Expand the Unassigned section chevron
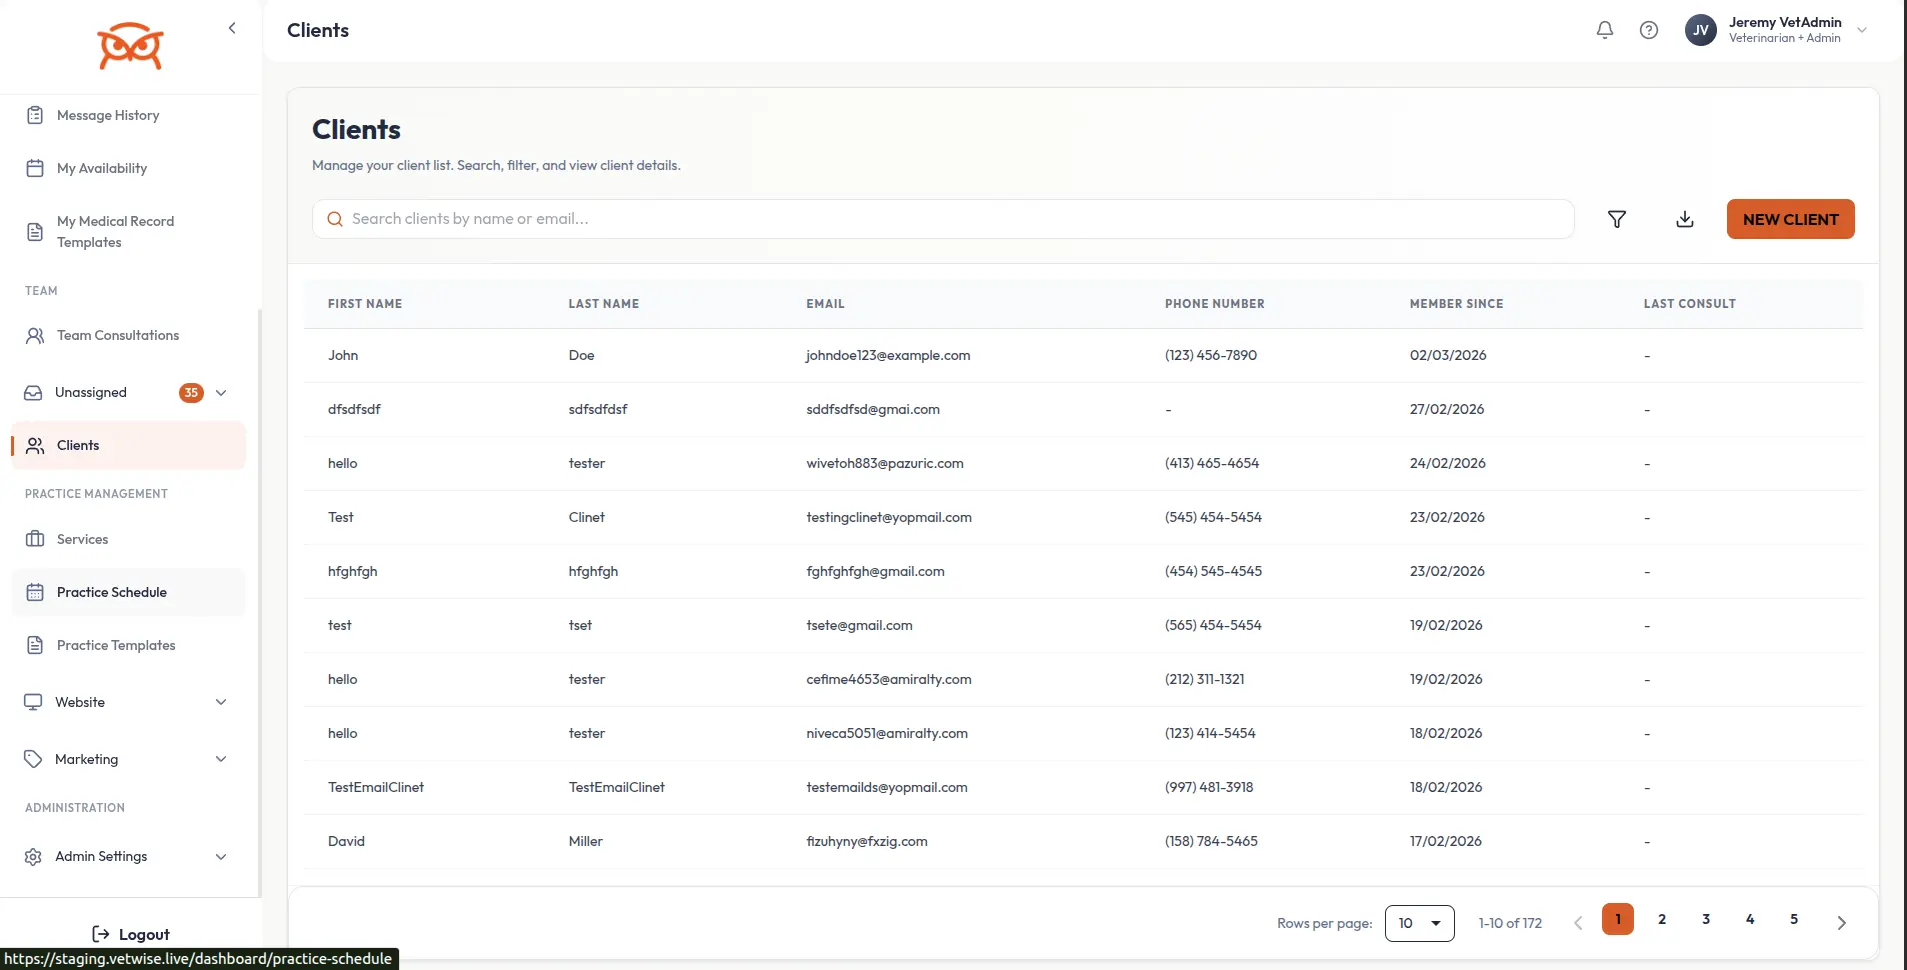Image resolution: width=1907 pixels, height=970 pixels. [x=221, y=392]
